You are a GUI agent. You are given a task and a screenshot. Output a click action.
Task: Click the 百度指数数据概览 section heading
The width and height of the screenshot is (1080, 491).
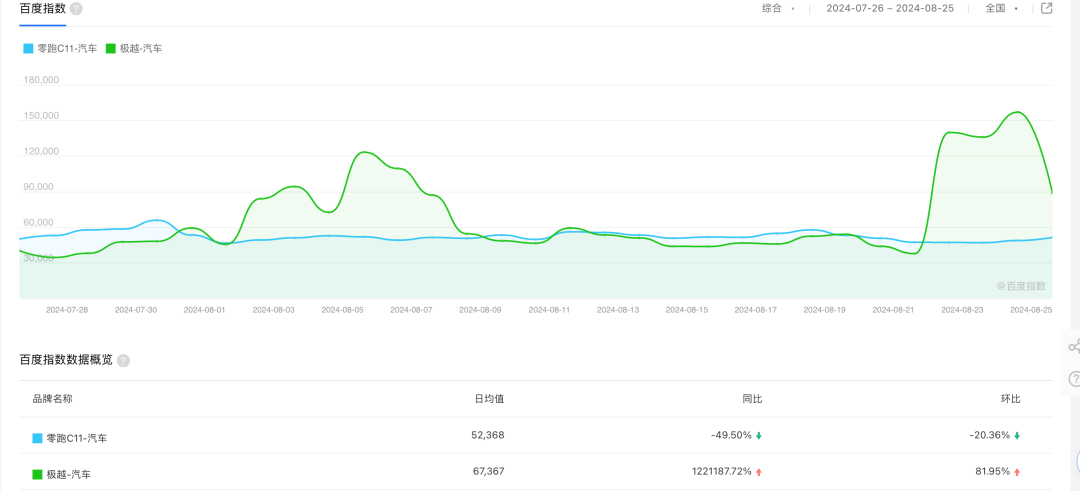[x=66, y=360]
